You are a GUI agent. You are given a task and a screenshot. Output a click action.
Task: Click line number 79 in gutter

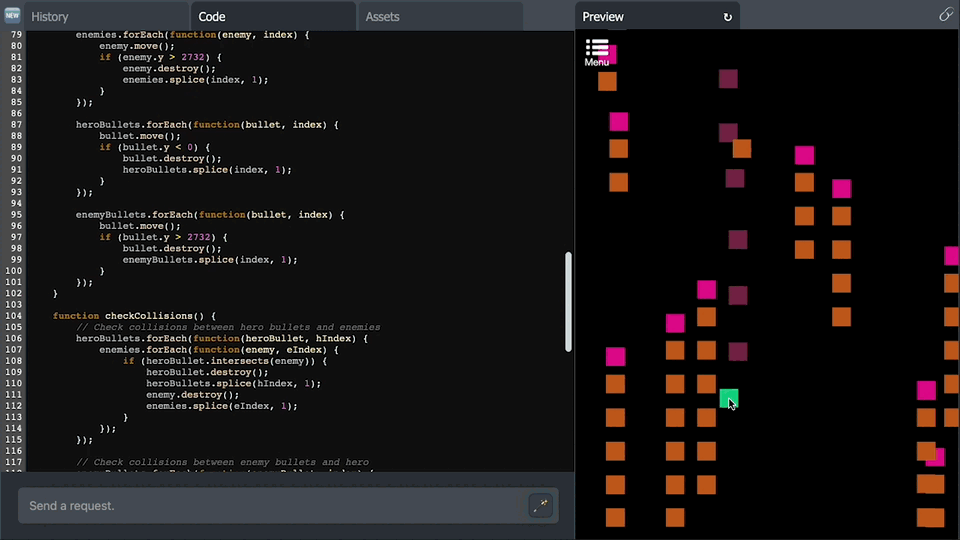click(x=17, y=35)
